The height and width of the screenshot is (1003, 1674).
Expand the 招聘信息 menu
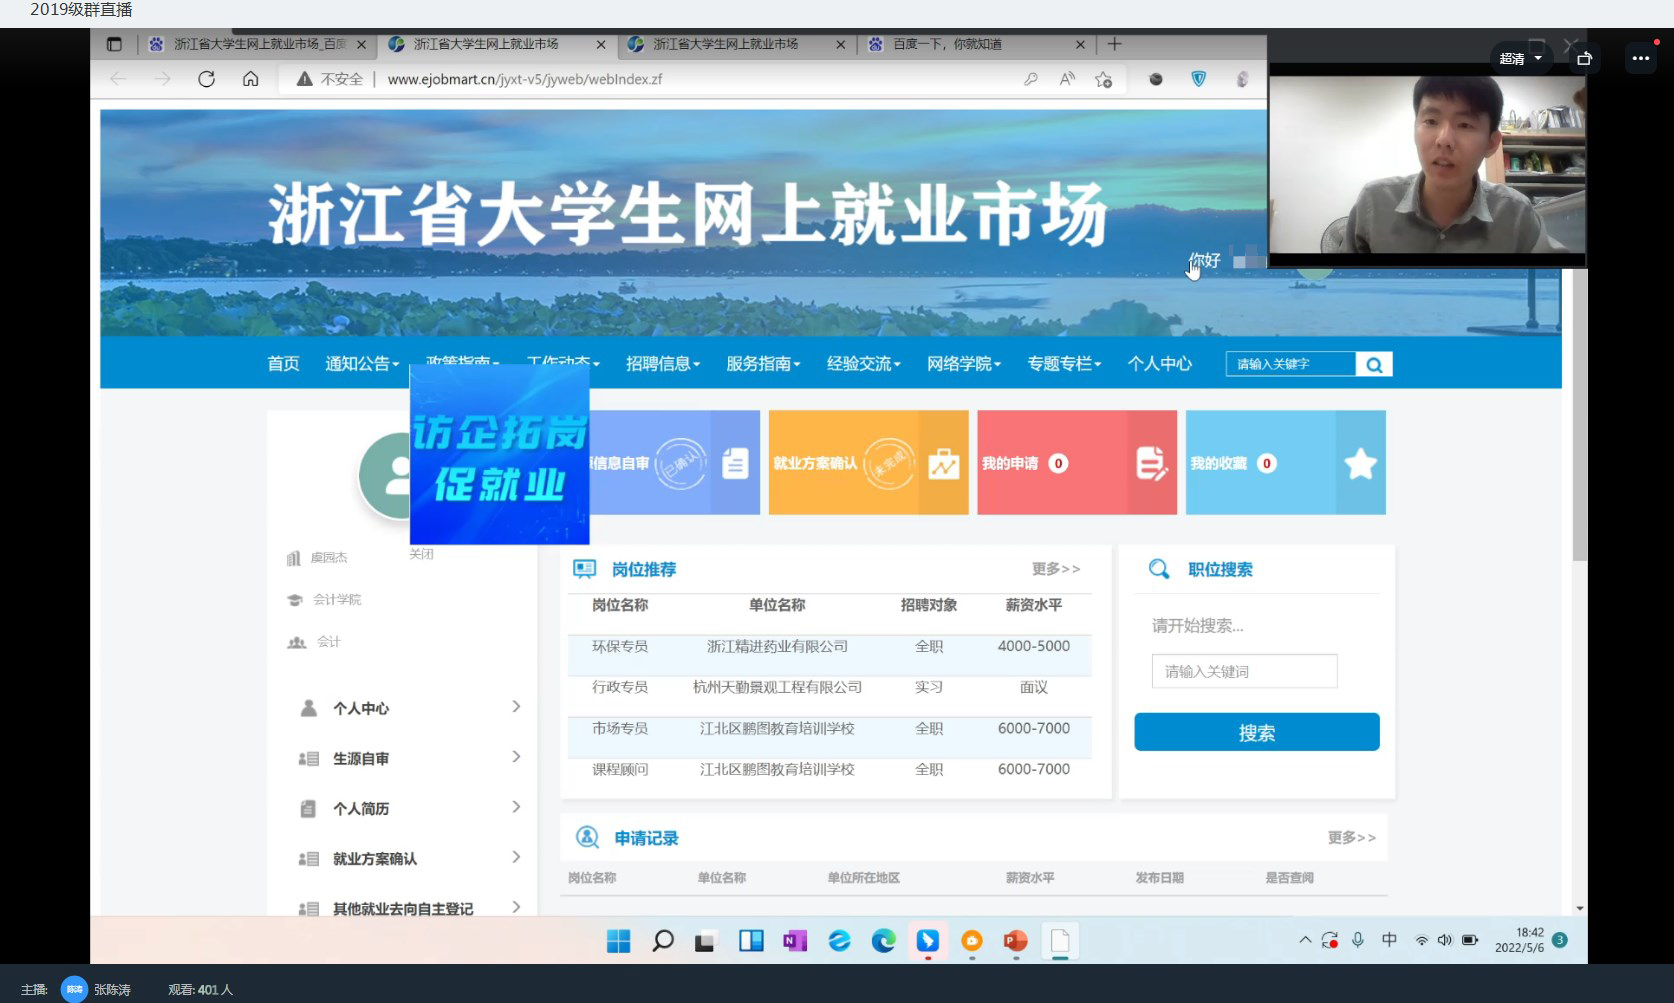click(x=663, y=364)
